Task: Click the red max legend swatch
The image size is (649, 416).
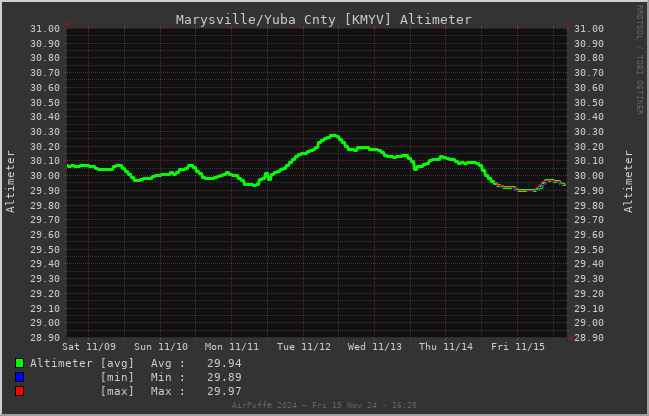Action: (19, 391)
